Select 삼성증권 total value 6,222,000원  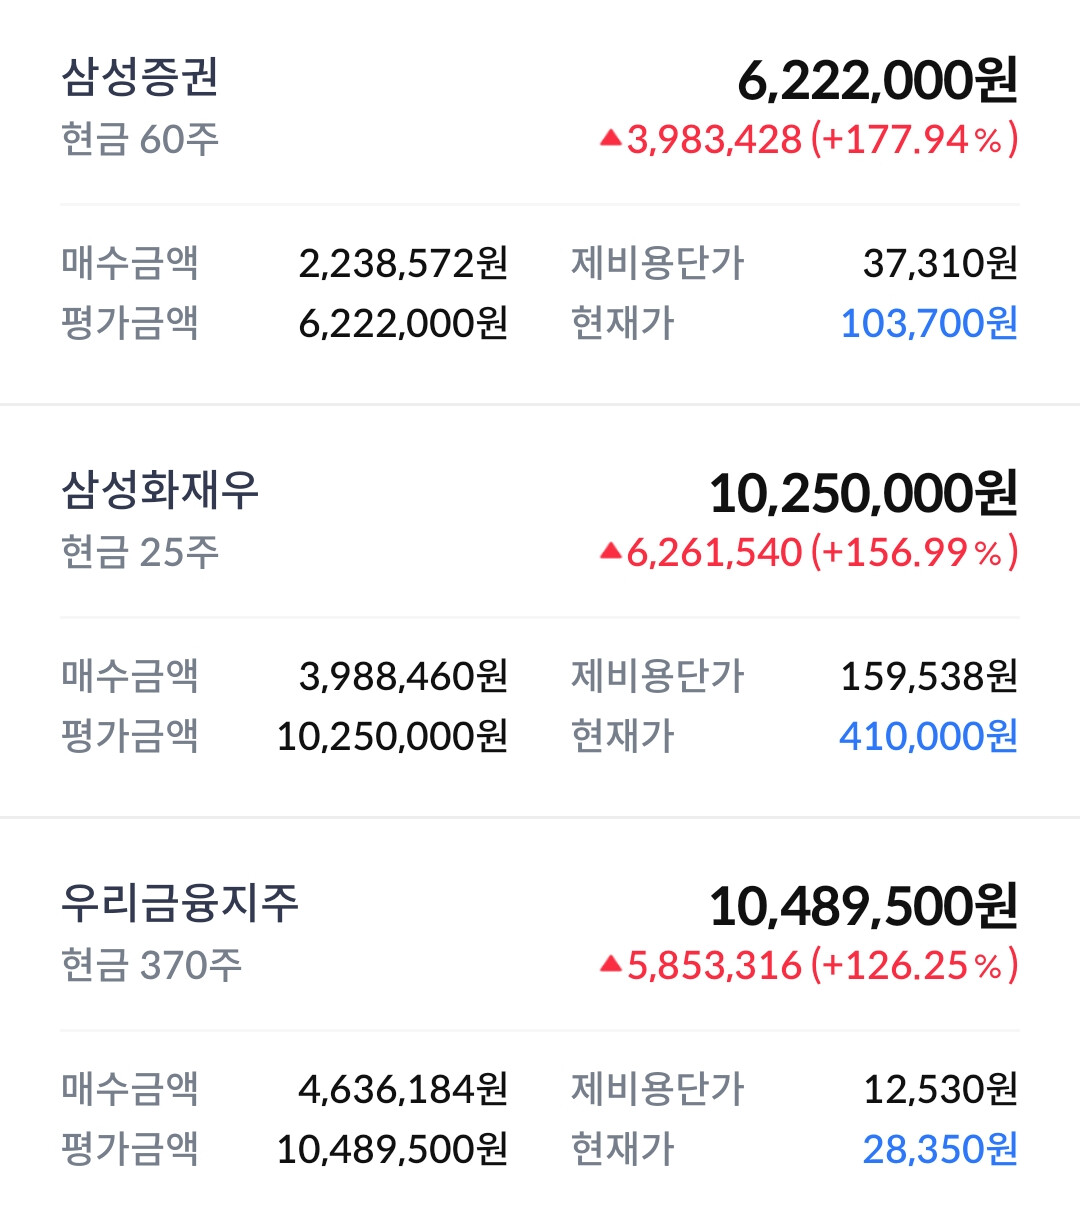click(878, 81)
